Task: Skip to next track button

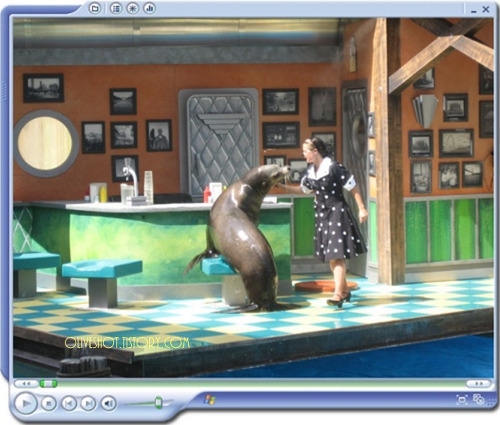Action: [89, 404]
